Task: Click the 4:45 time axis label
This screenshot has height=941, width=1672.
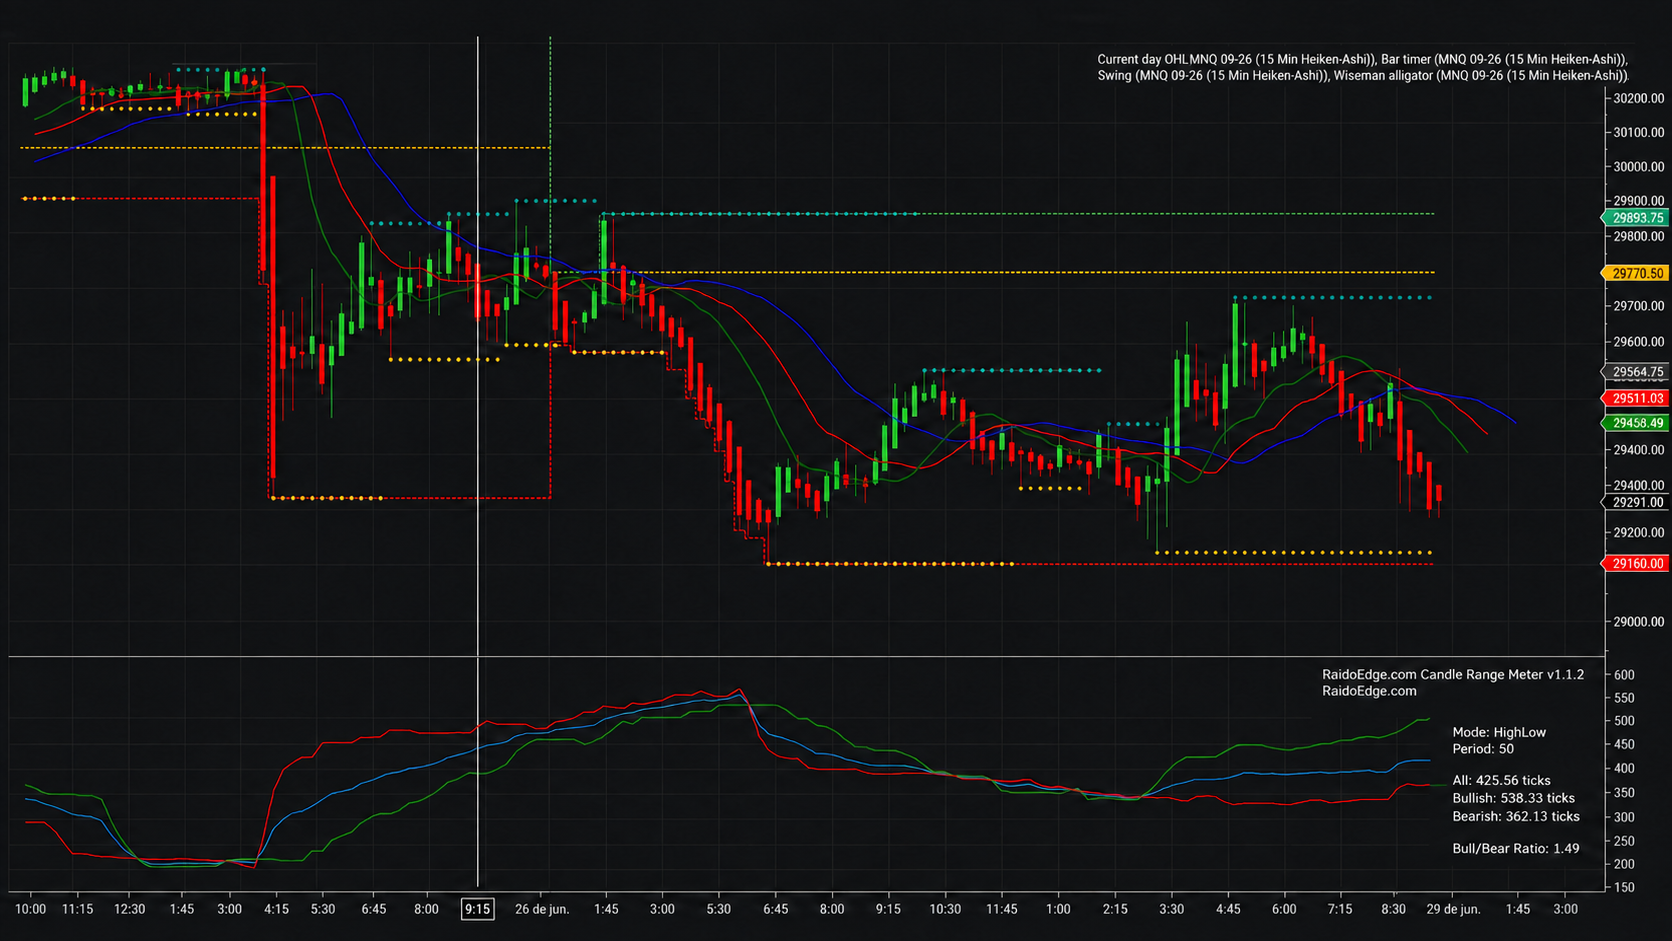Action: tap(1228, 909)
